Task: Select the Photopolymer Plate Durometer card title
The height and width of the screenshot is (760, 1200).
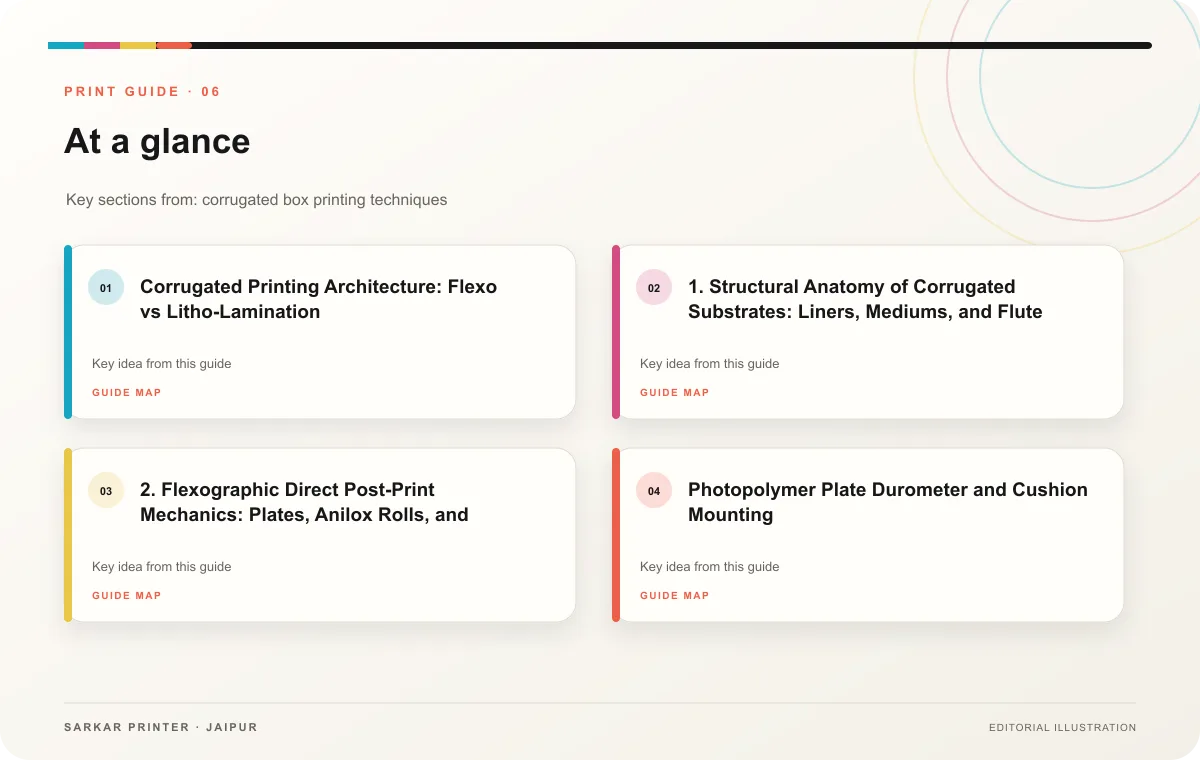Action: pos(888,502)
